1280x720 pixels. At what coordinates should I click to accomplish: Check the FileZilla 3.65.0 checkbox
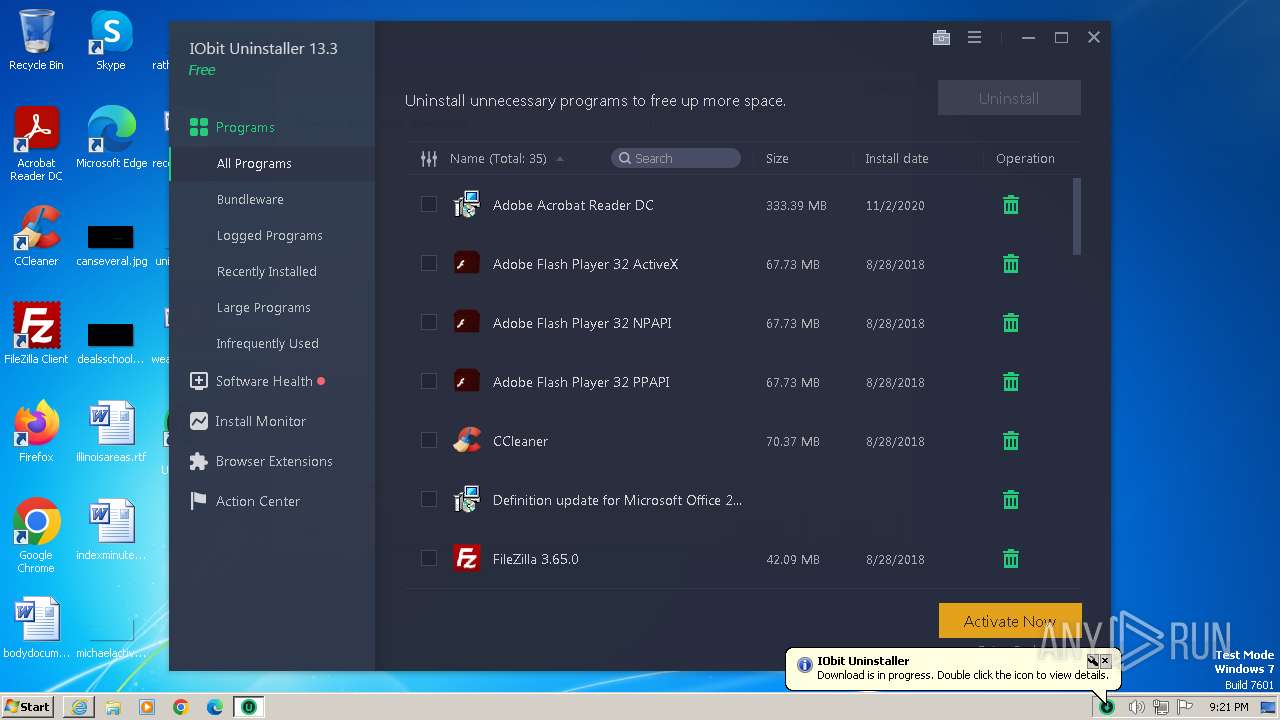click(429, 559)
